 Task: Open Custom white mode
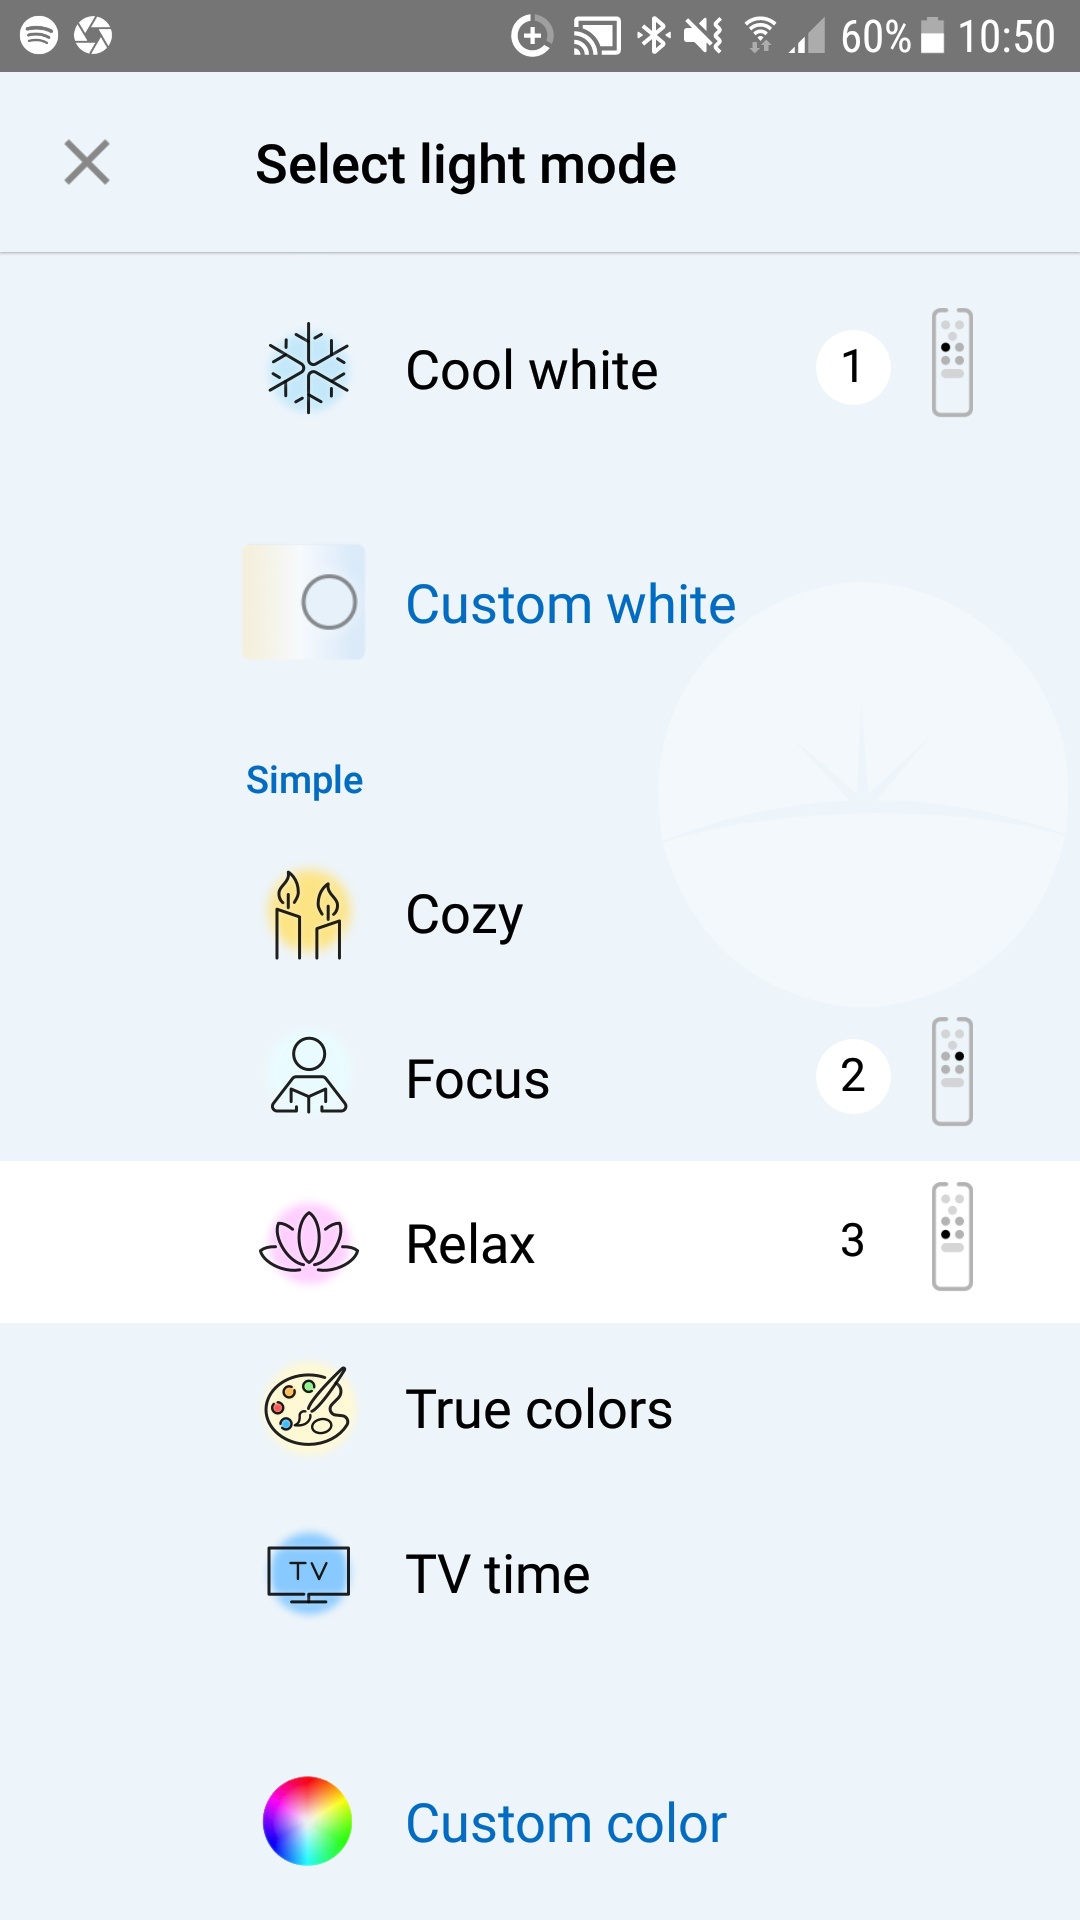(x=569, y=603)
